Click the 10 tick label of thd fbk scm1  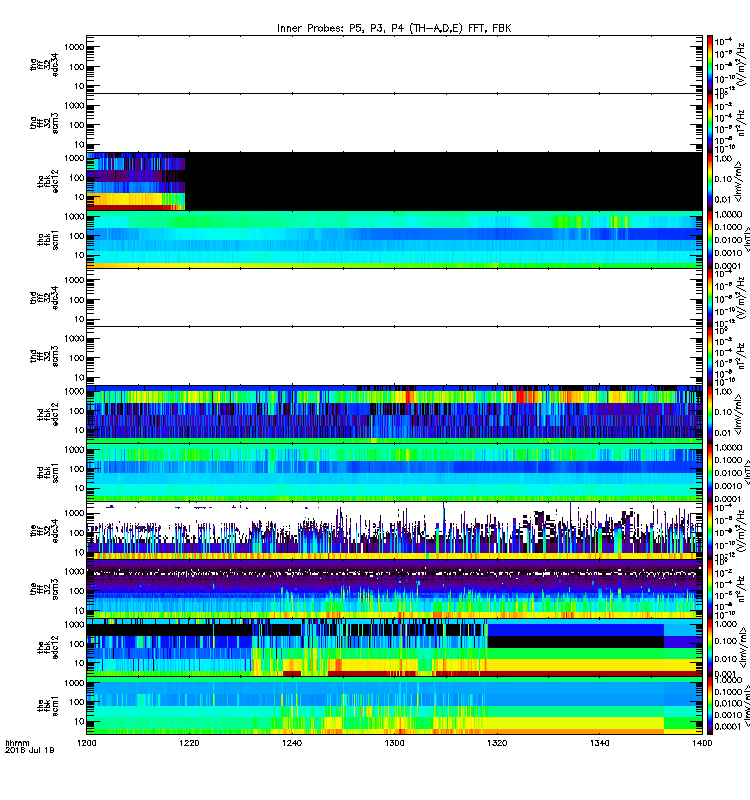coord(79,488)
